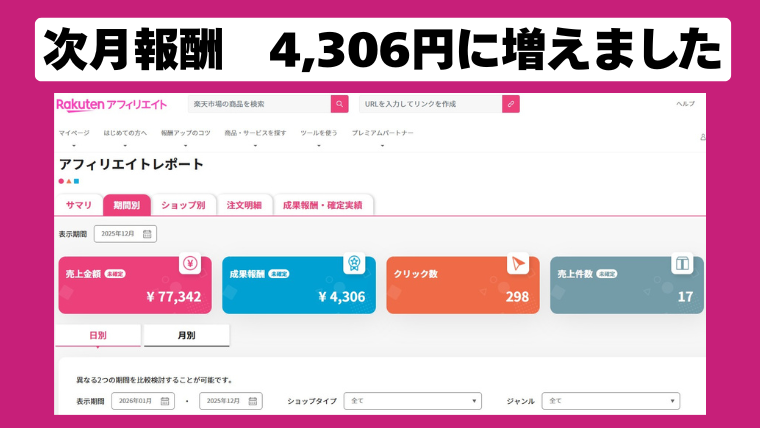The image size is (760, 428).
Task: Open calendar icon in 2025年12月 display period
Action: pyautogui.click(x=147, y=234)
